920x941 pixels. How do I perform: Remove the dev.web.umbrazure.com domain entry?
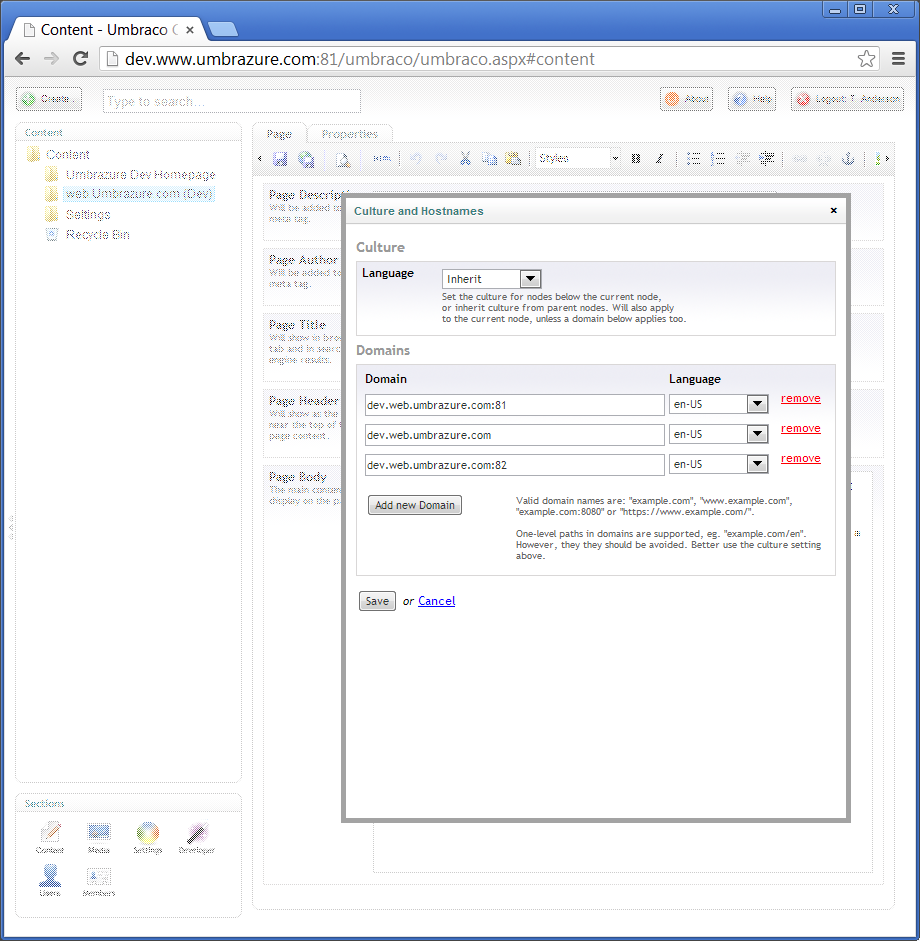pyautogui.click(x=800, y=428)
